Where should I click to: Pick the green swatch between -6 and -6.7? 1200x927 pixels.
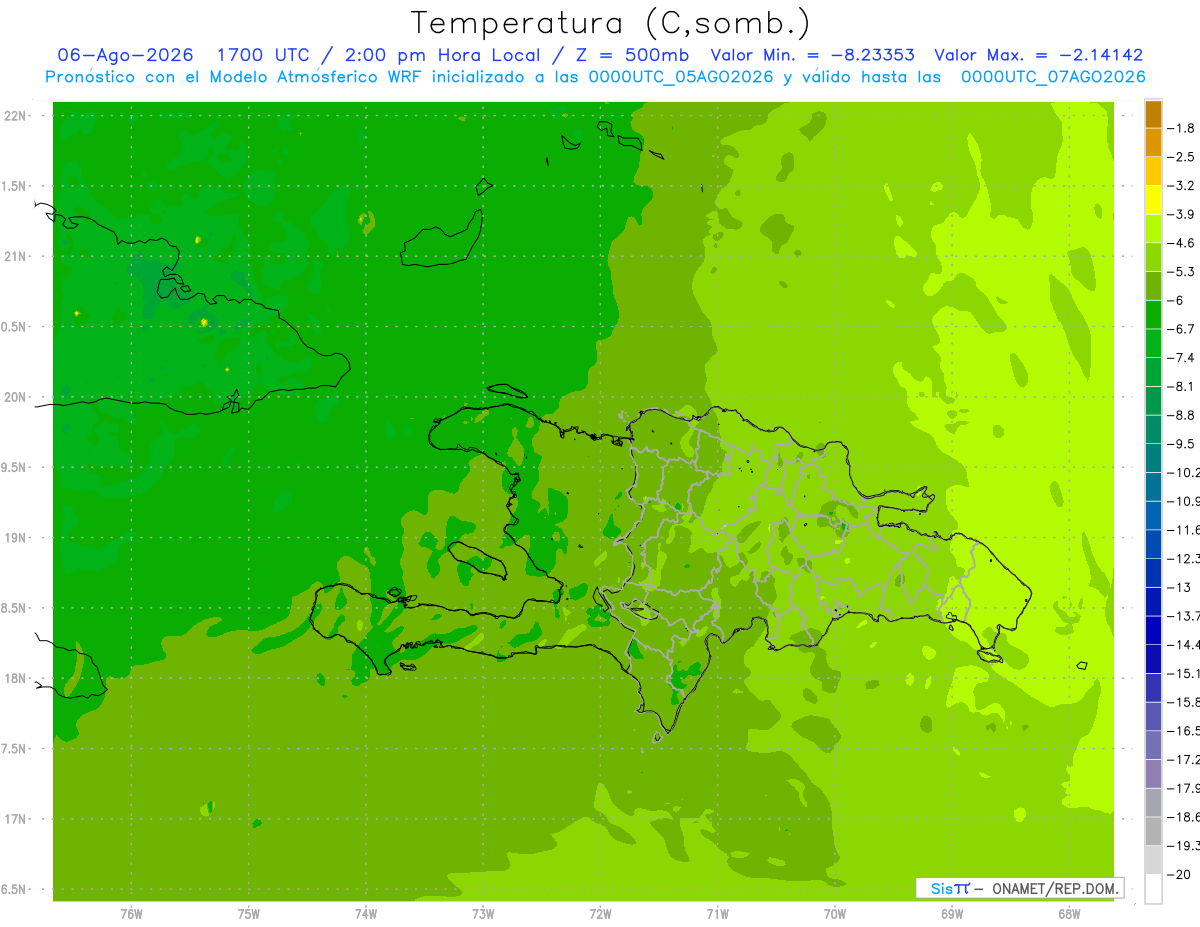click(1153, 314)
